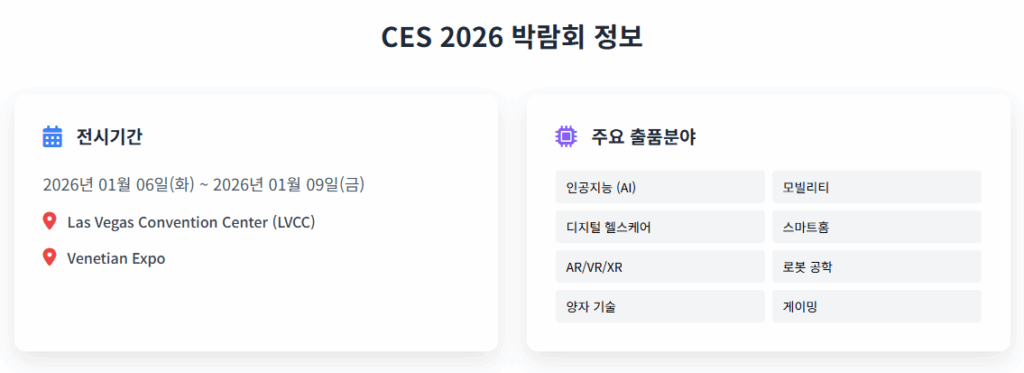Select the 인공지능 (AI) category tag
The height and width of the screenshot is (373, 1024).
(x=660, y=187)
